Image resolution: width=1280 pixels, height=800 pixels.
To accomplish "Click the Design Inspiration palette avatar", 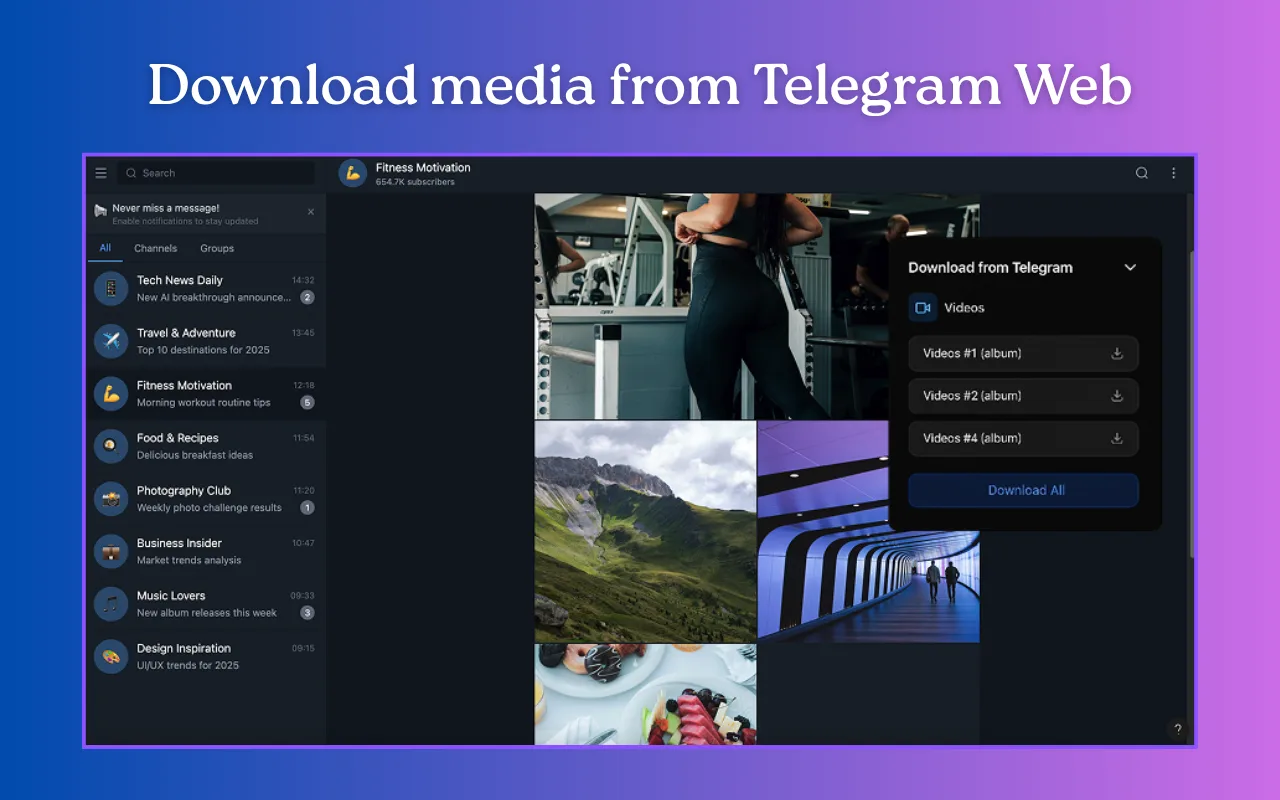I will click(x=111, y=656).
